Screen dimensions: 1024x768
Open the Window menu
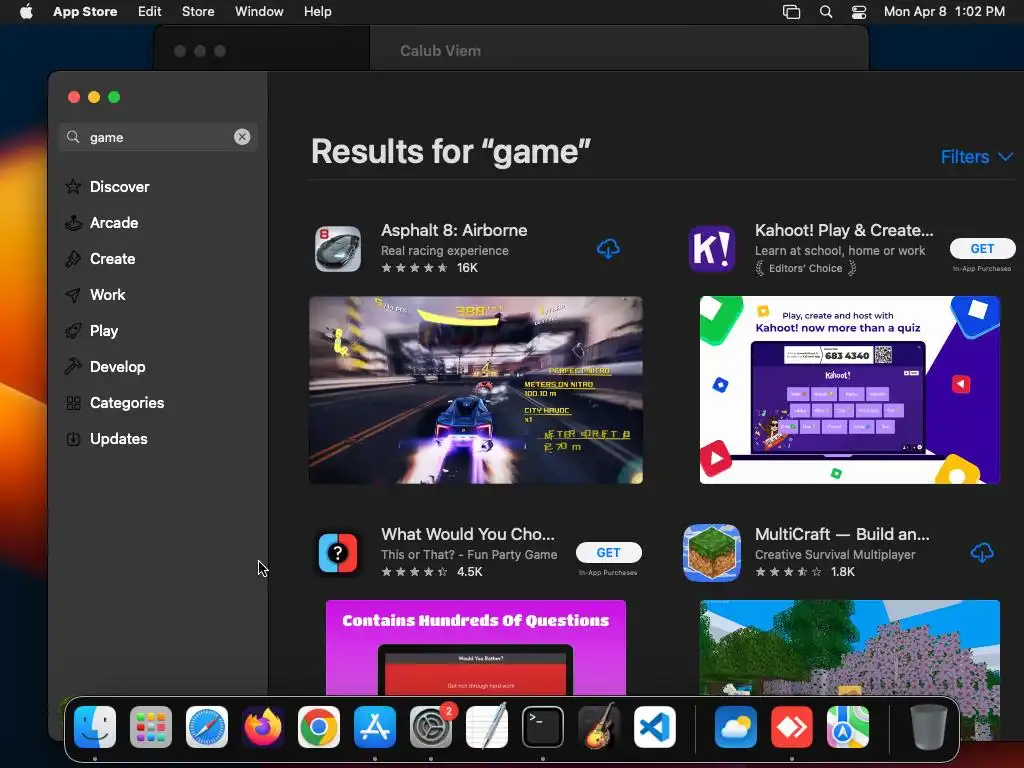point(259,12)
